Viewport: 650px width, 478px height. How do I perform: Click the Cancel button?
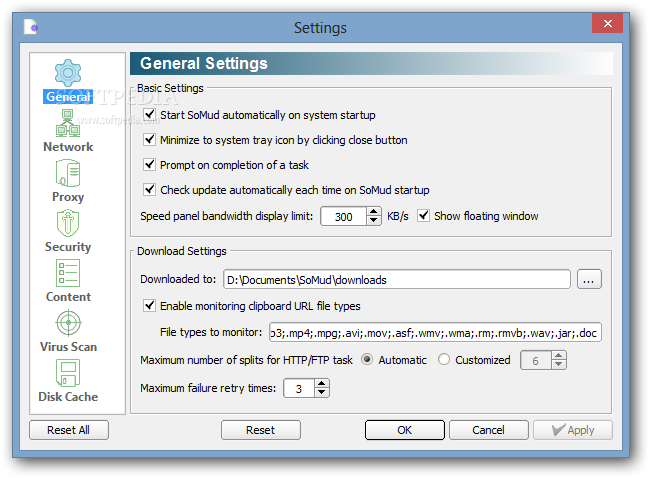point(489,430)
